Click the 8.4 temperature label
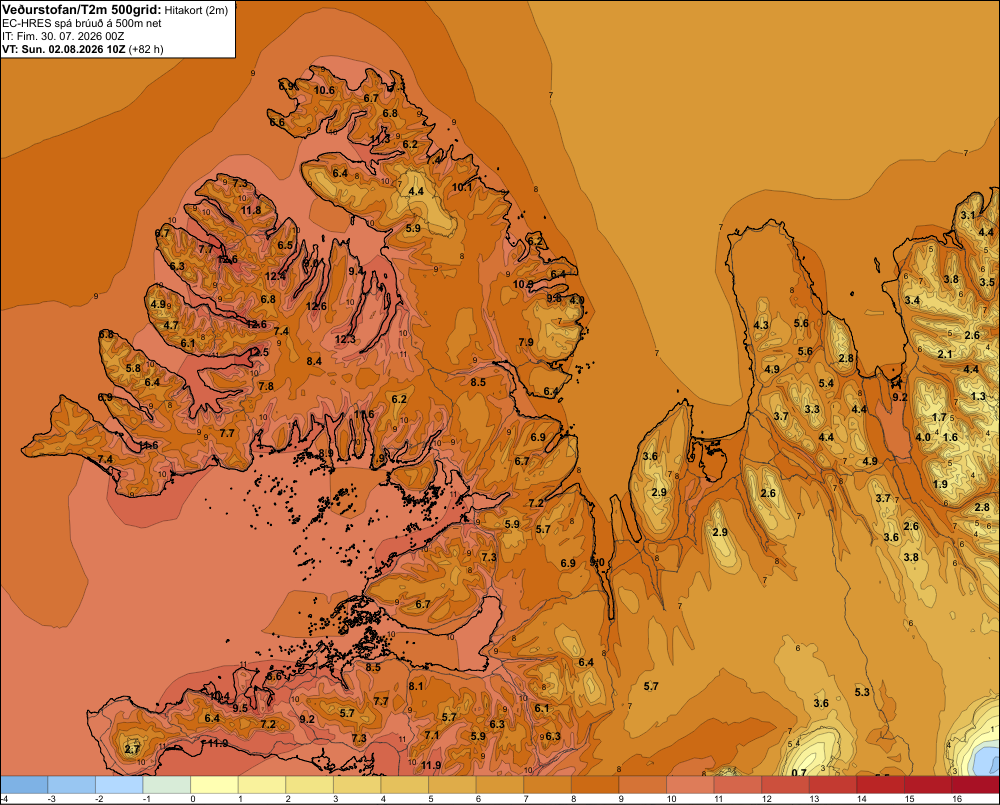The height and width of the screenshot is (805, 1000). coord(314,361)
